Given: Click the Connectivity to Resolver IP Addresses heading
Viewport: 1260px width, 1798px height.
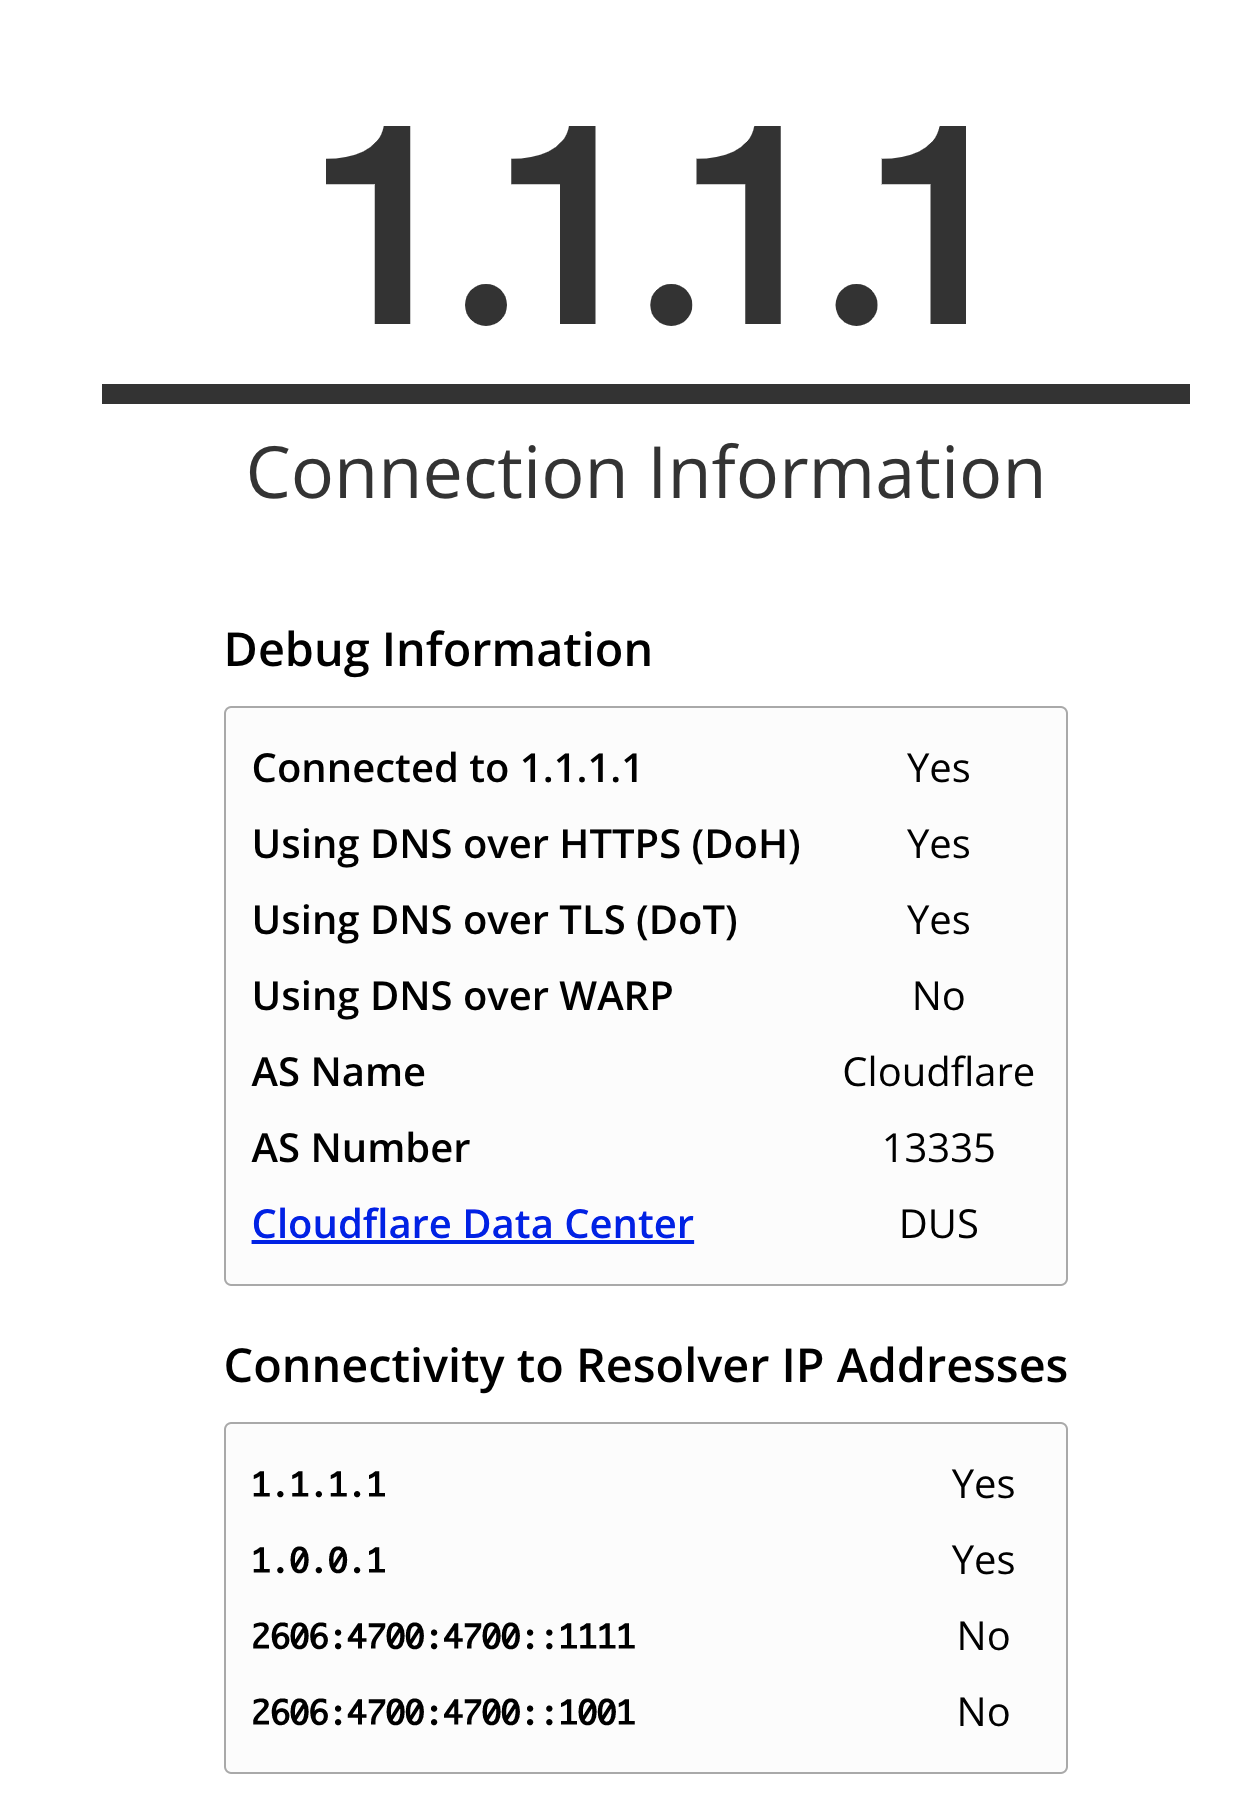Looking at the screenshot, I should click(646, 1365).
